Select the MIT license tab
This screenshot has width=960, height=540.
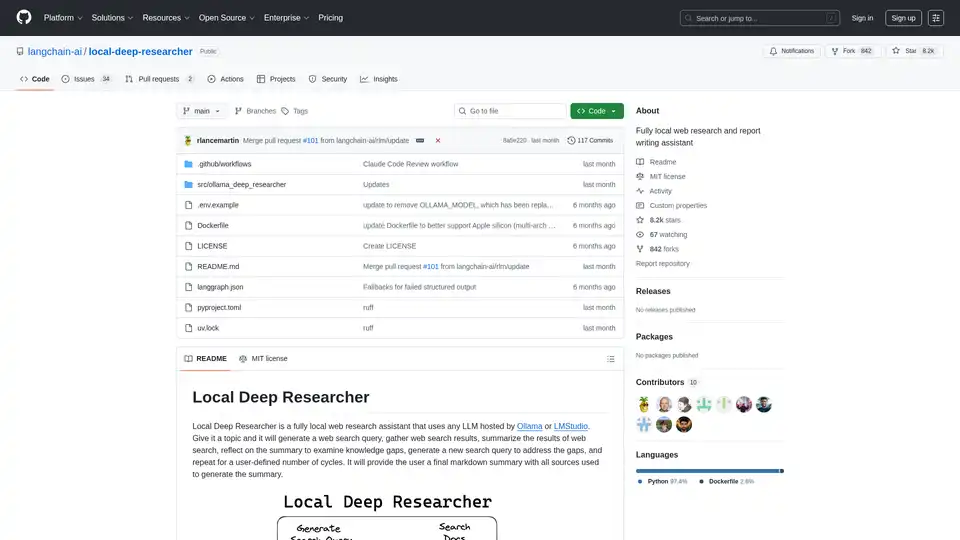pyautogui.click(x=263, y=358)
